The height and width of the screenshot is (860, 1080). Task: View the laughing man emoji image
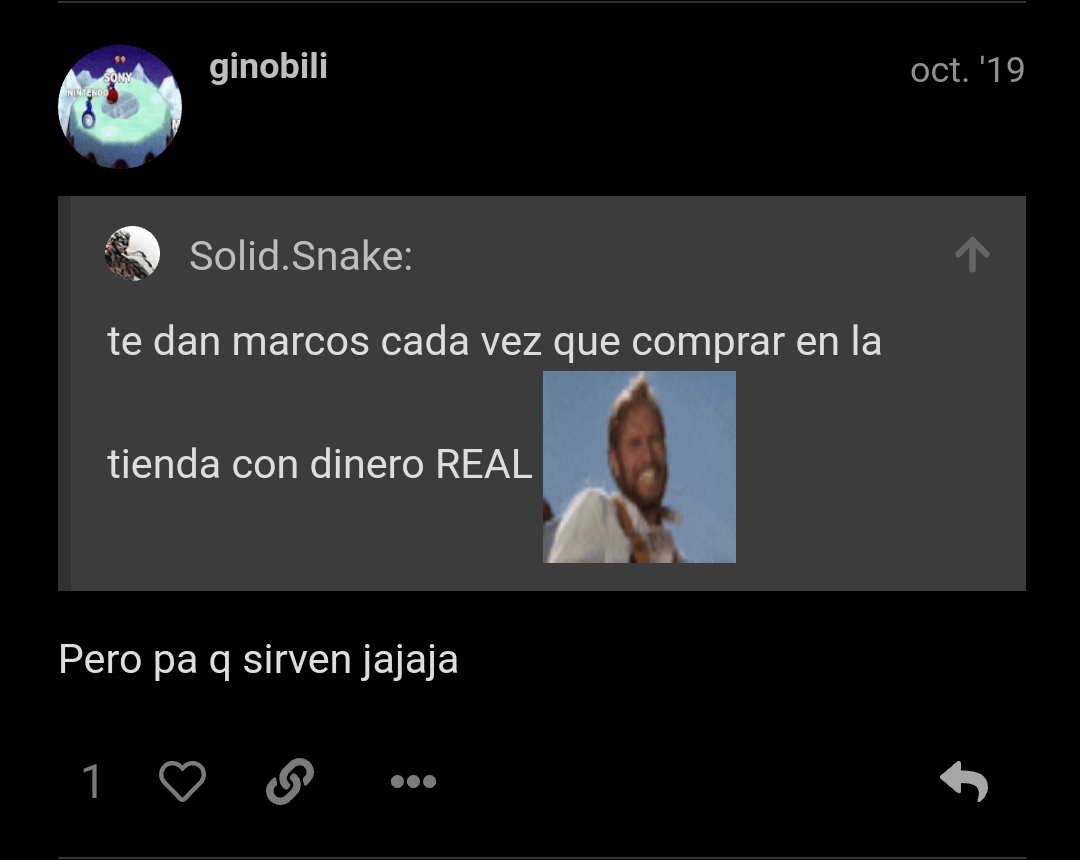coord(639,467)
